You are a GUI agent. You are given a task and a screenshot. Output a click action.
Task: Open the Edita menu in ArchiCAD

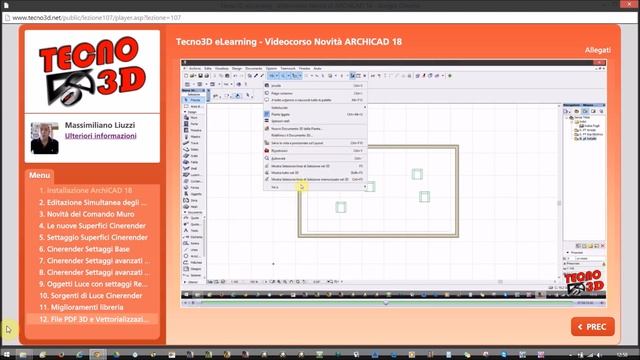pos(208,68)
